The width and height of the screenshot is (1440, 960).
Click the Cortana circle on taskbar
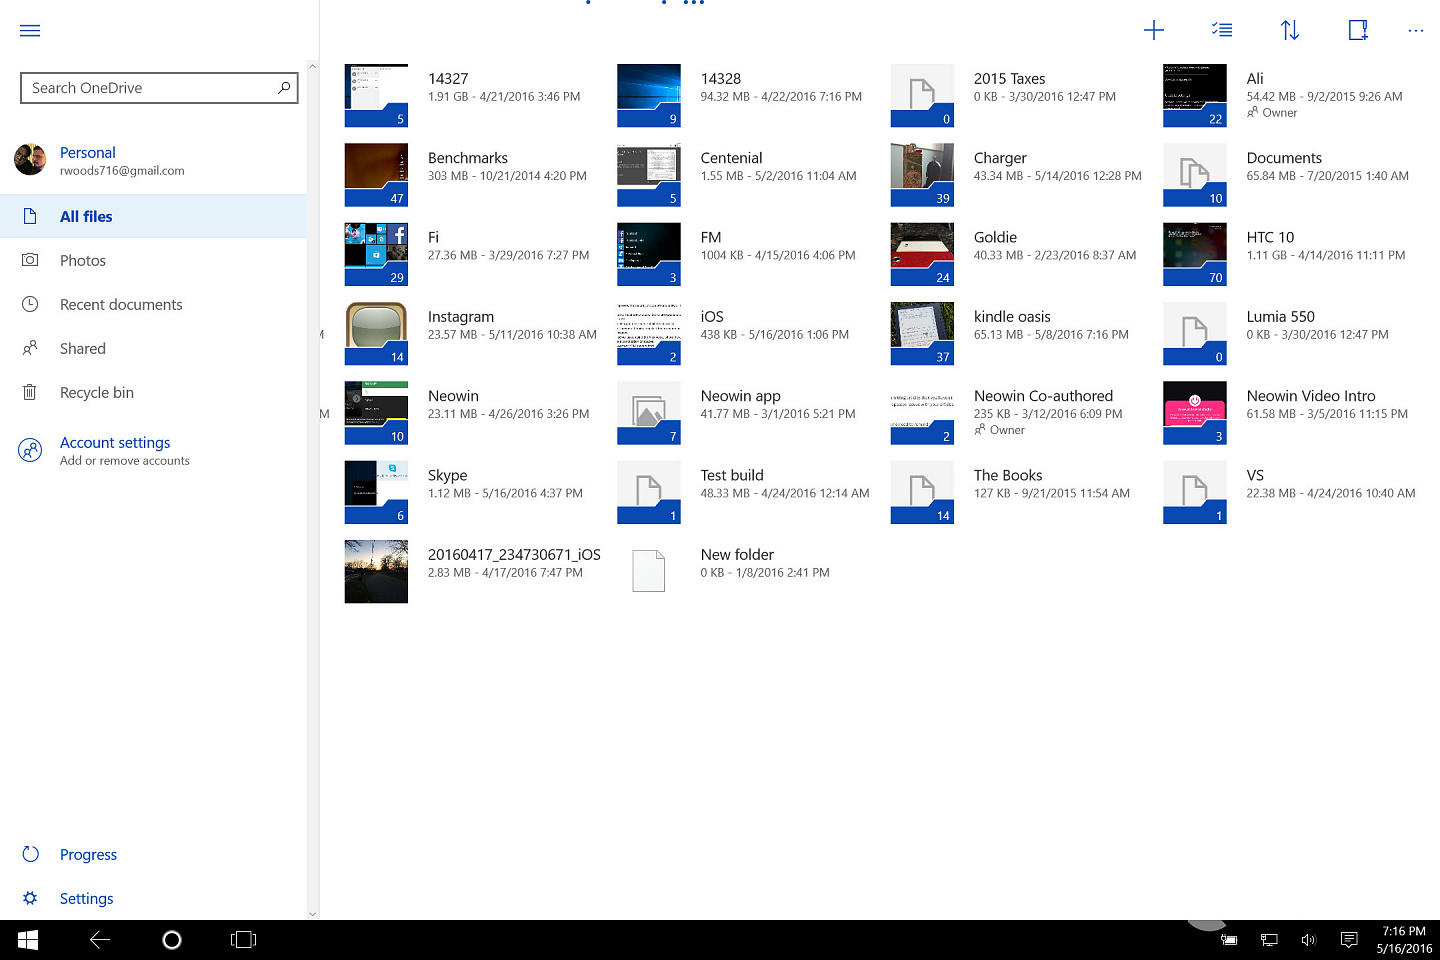point(172,940)
